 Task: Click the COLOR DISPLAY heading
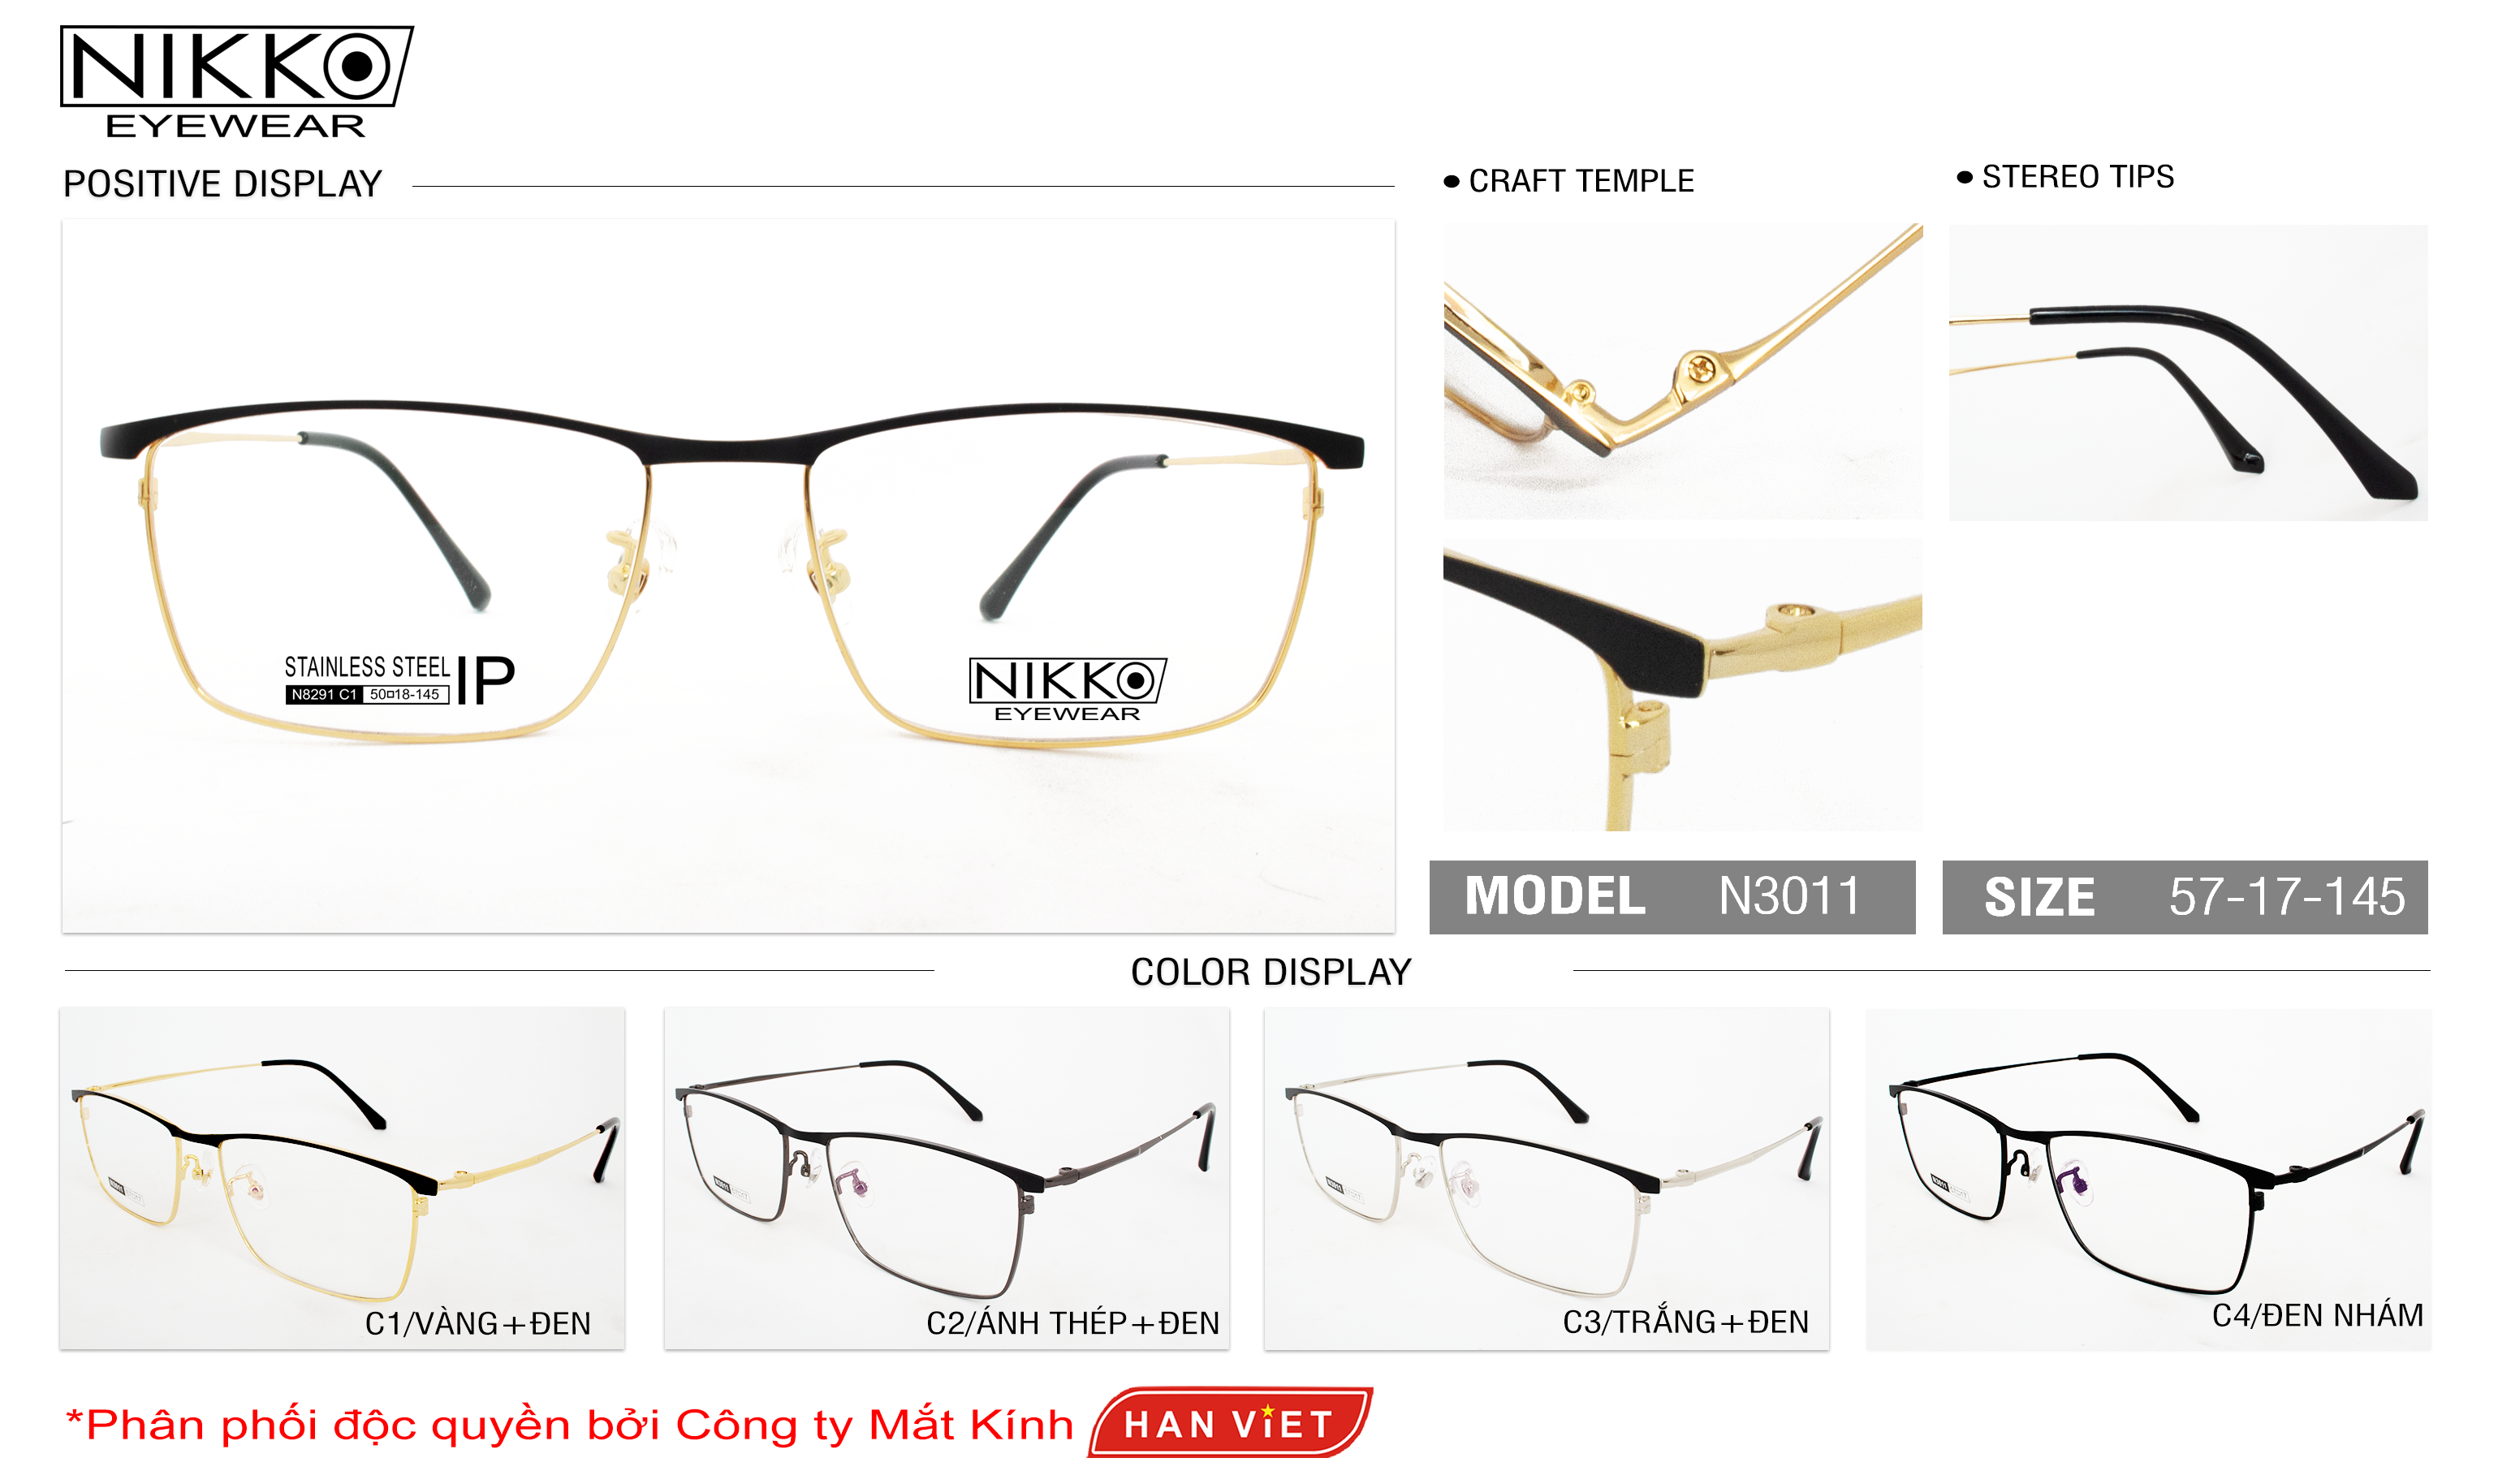(1271, 972)
